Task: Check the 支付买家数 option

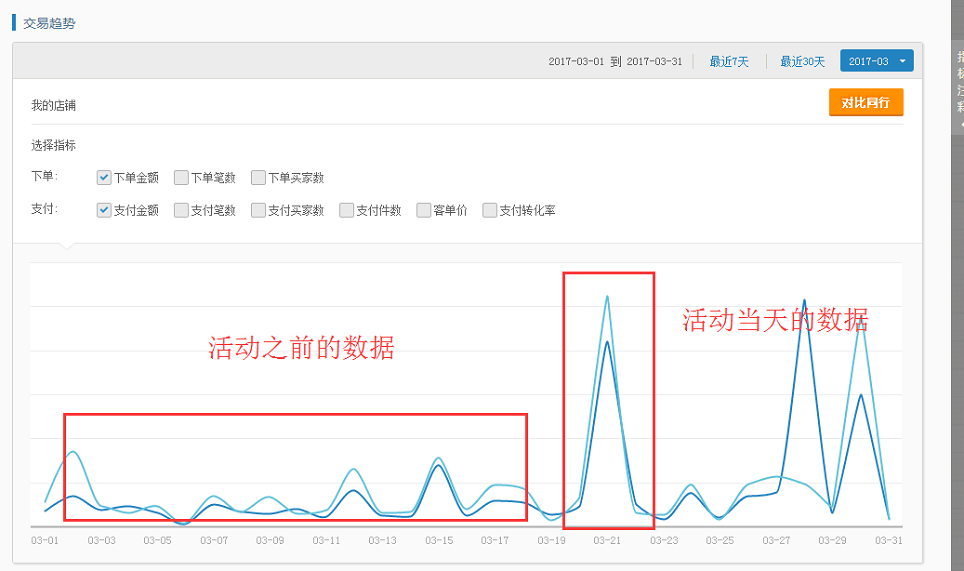Action: (258, 210)
